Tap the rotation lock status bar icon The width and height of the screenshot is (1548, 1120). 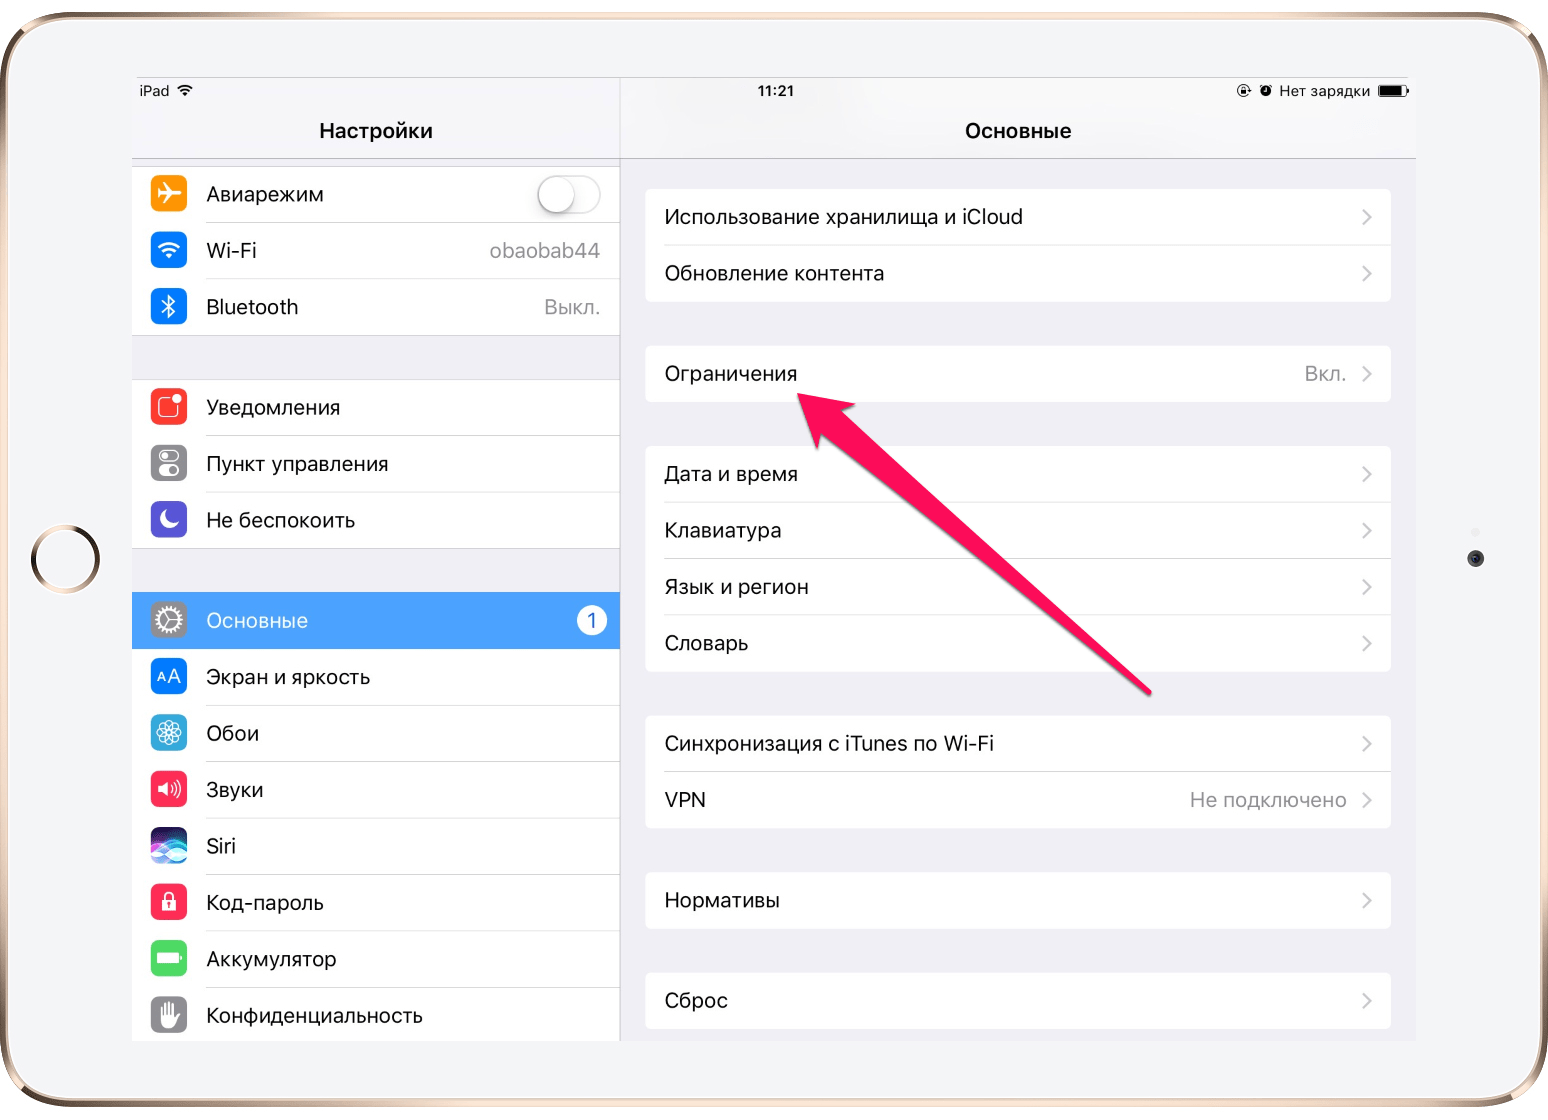point(1244,91)
